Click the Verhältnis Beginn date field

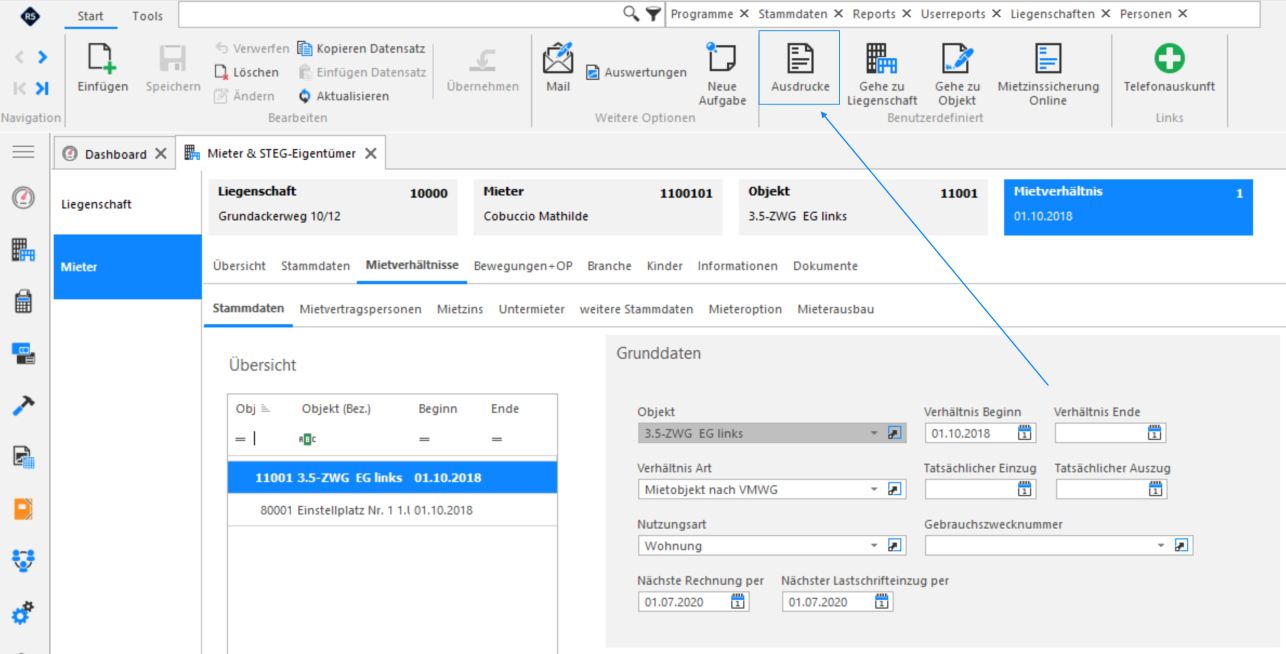(x=980, y=433)
